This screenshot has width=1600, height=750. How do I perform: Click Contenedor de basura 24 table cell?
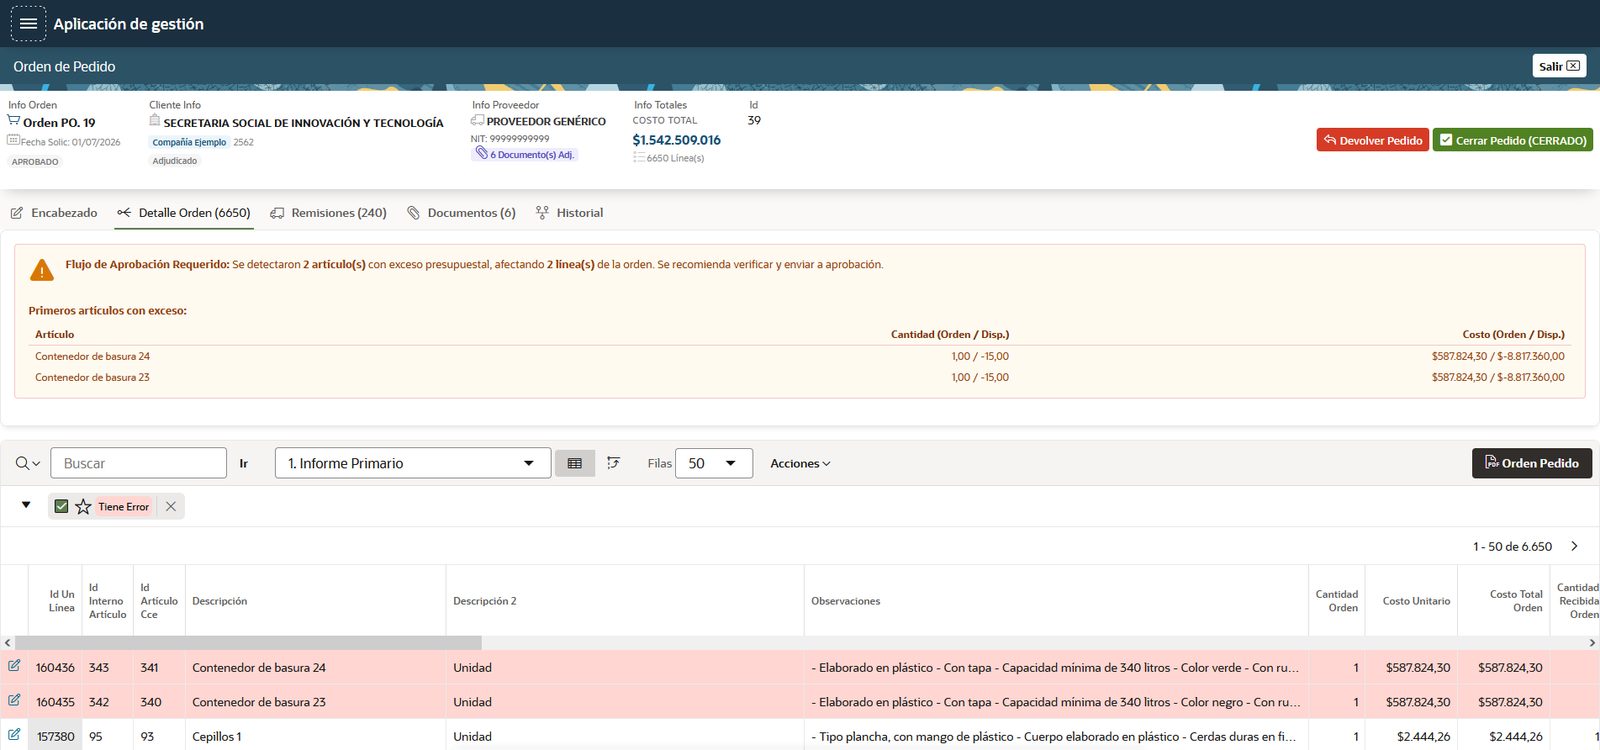coord(315,668)
